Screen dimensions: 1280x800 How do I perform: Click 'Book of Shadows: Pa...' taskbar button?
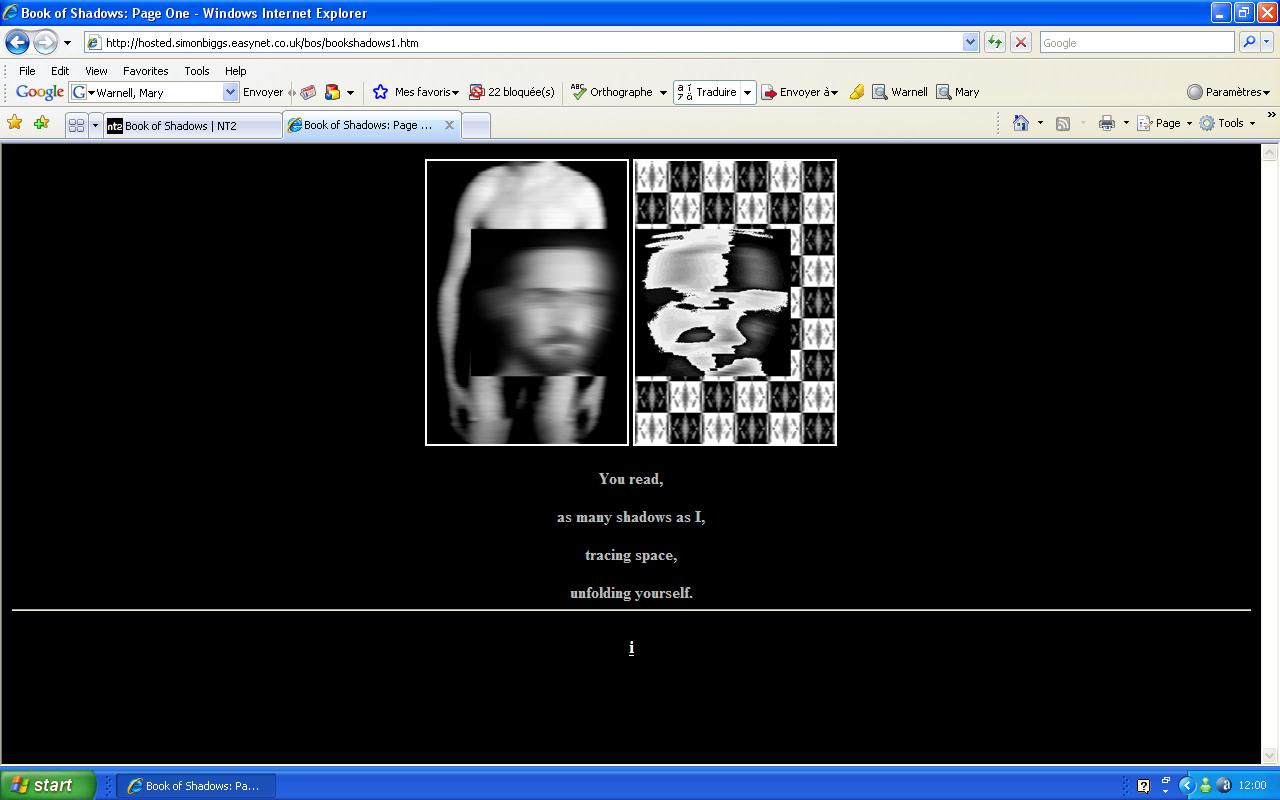pyautogui.click(x=196, y=786)
